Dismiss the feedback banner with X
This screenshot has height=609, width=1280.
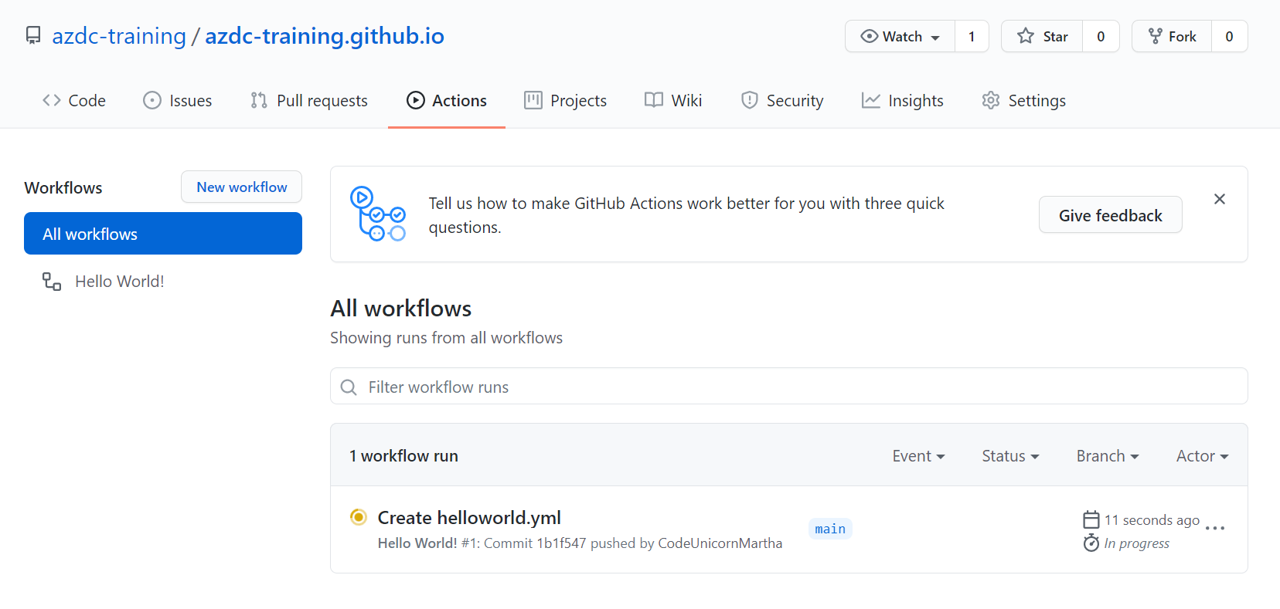(1219, 199)
